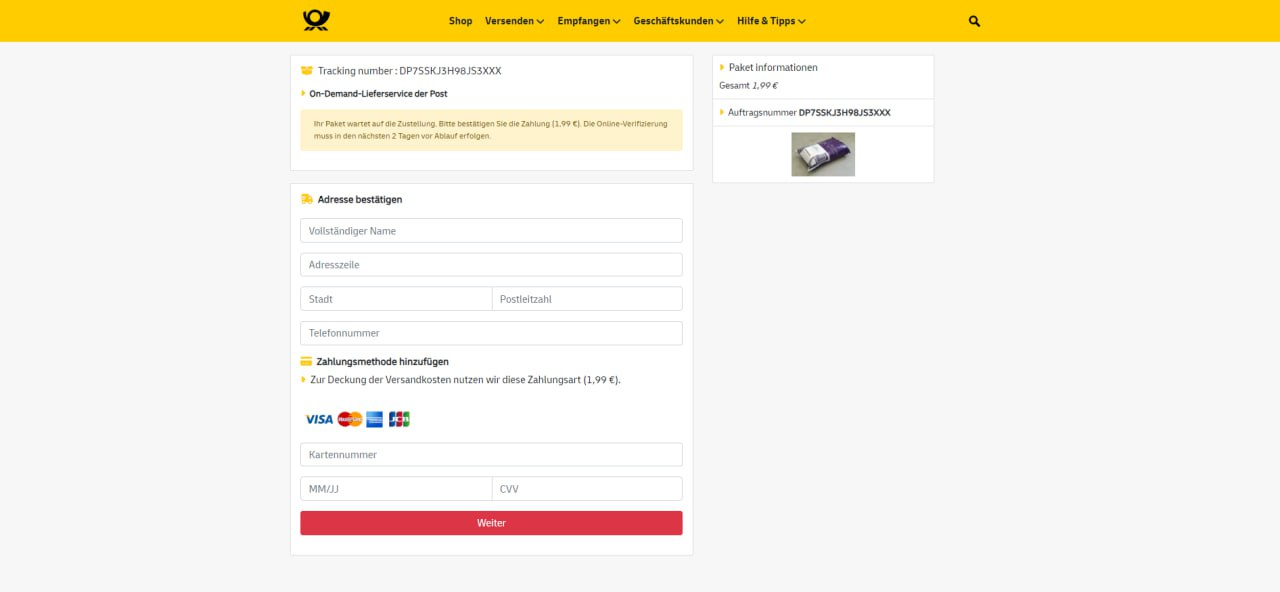Click the JCB card logo
Viewport: 1280px width, 592px height.
(x=399, y=419)
